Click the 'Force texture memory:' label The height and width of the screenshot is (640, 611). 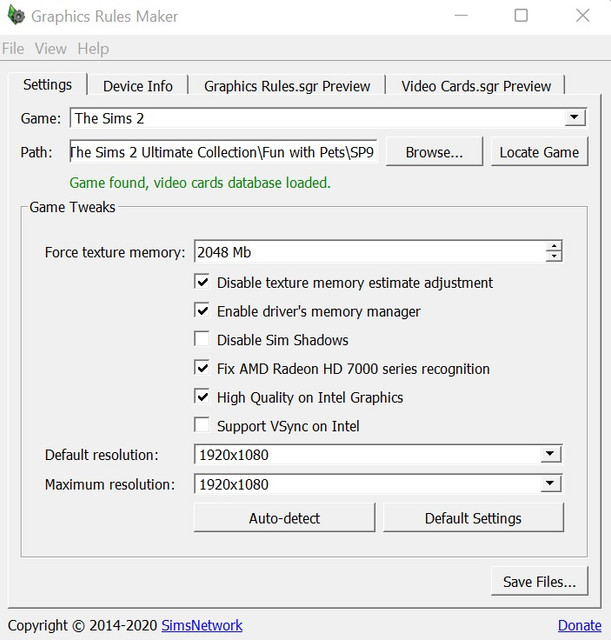pos(115,252)
